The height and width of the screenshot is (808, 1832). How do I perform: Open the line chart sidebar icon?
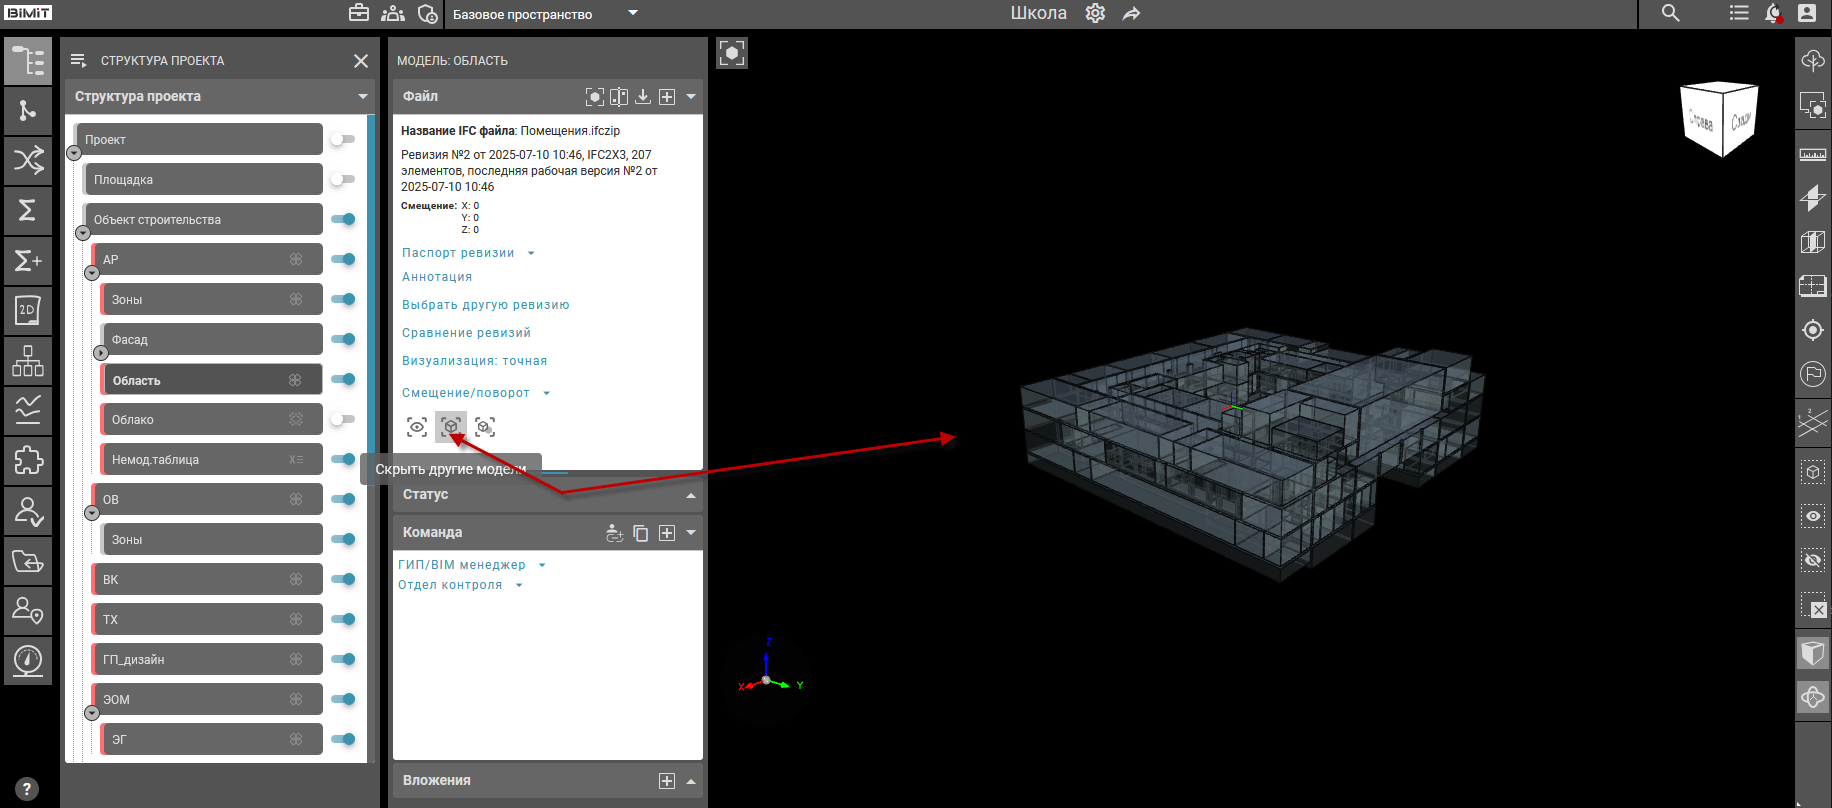coord(28,410)
